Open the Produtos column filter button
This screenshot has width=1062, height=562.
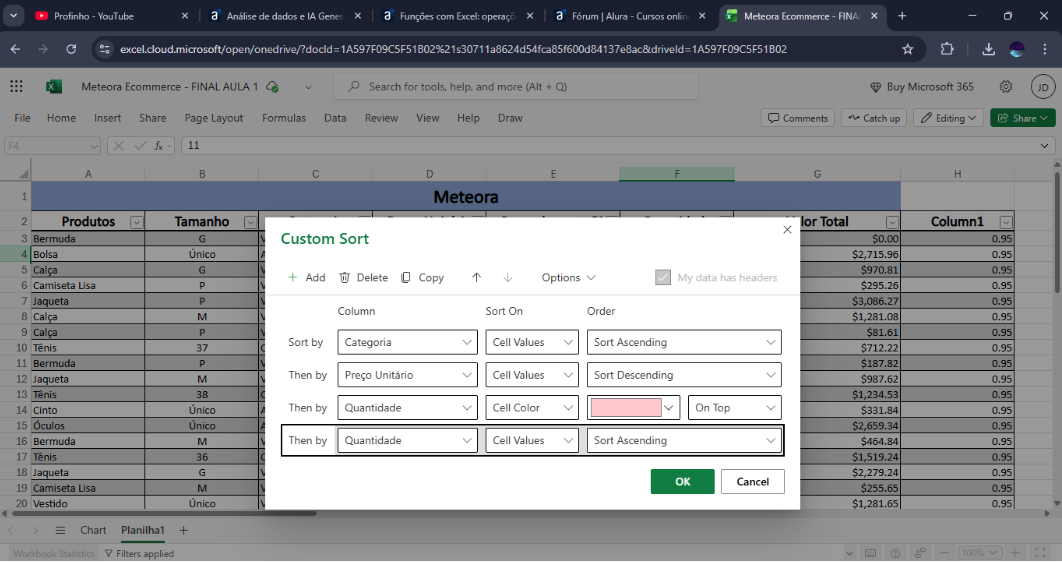pos(137,222)
